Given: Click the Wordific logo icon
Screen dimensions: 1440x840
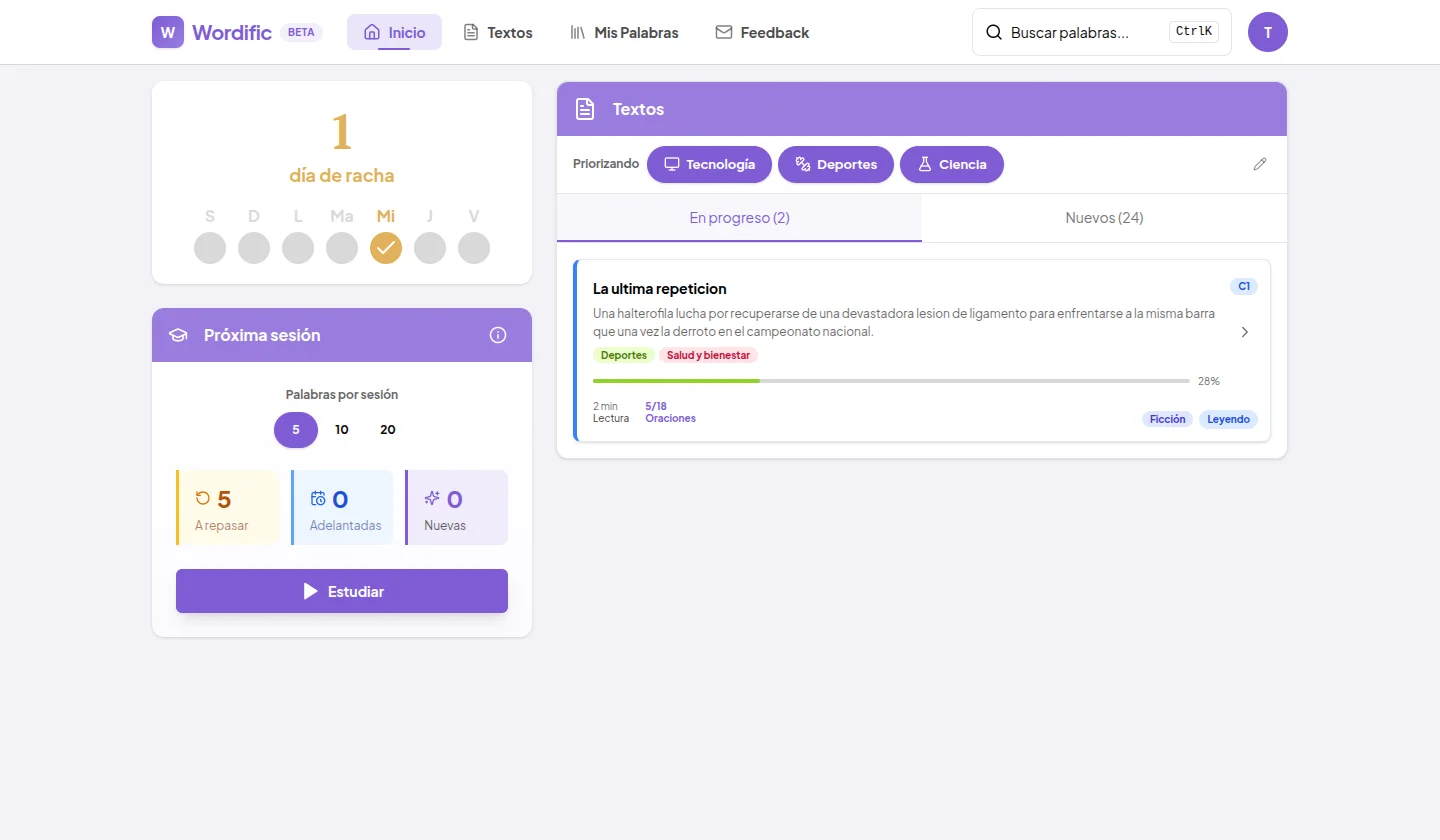Looking at the screenshot, I should click(x=167, y=31).
